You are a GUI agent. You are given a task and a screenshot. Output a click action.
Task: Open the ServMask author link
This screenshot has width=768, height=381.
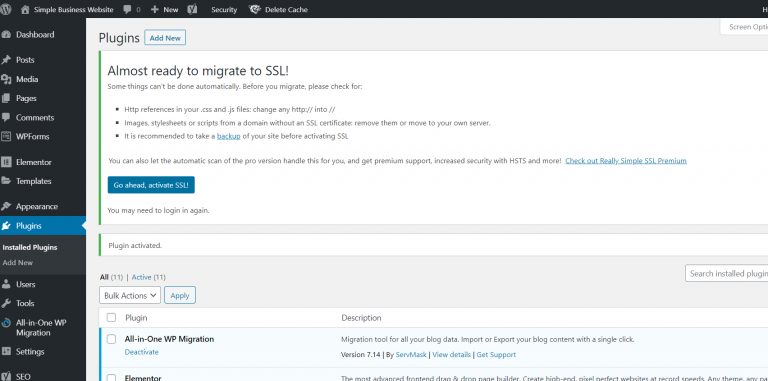pos(411,355)
